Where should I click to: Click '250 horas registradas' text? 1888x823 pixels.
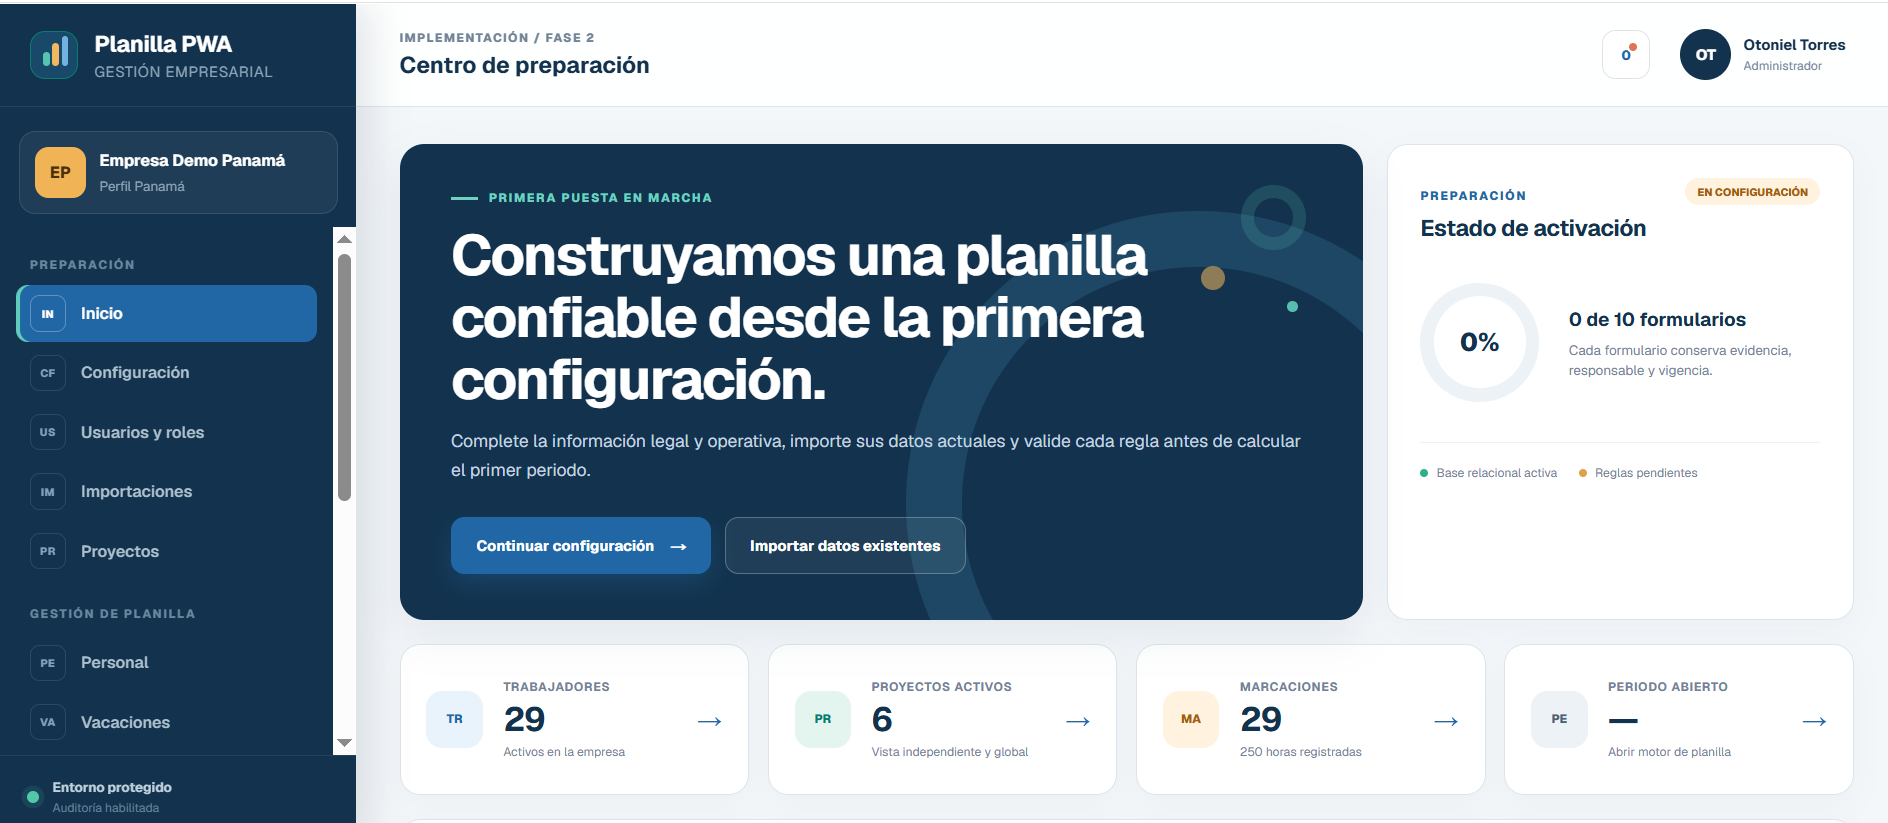tap(1300, 752)
